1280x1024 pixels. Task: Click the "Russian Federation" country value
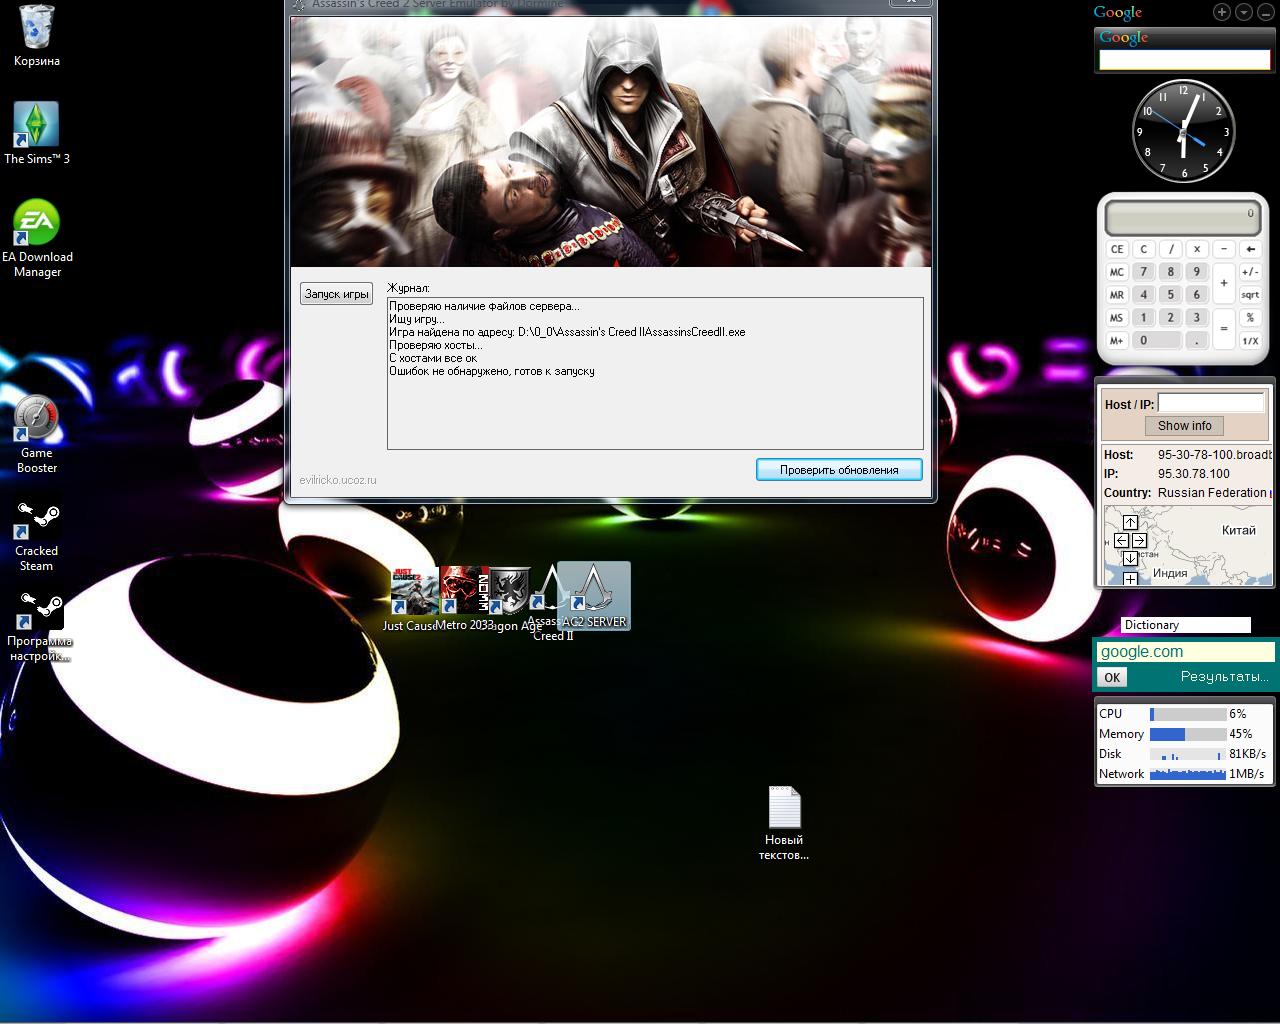[1212, 493]
